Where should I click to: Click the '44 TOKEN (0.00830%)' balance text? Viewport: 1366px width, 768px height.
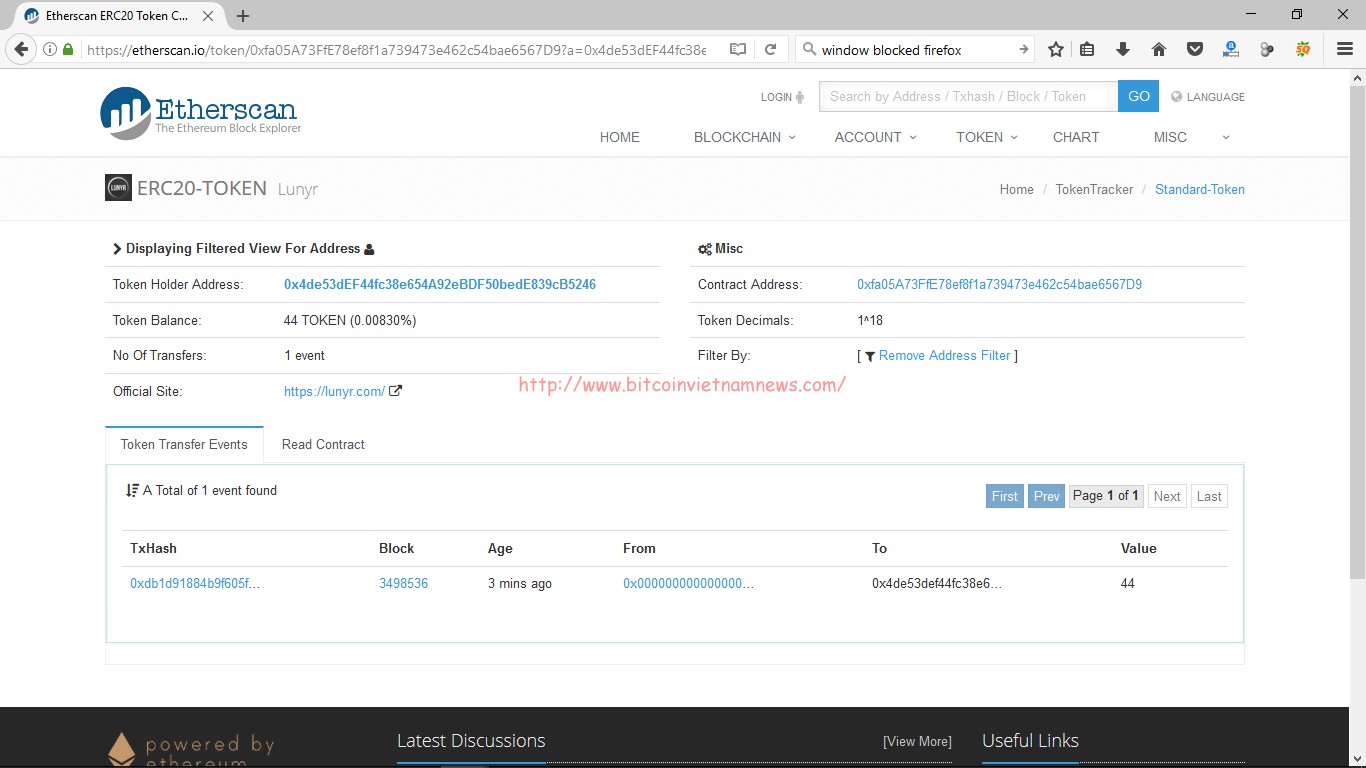[x=350, y=321]
